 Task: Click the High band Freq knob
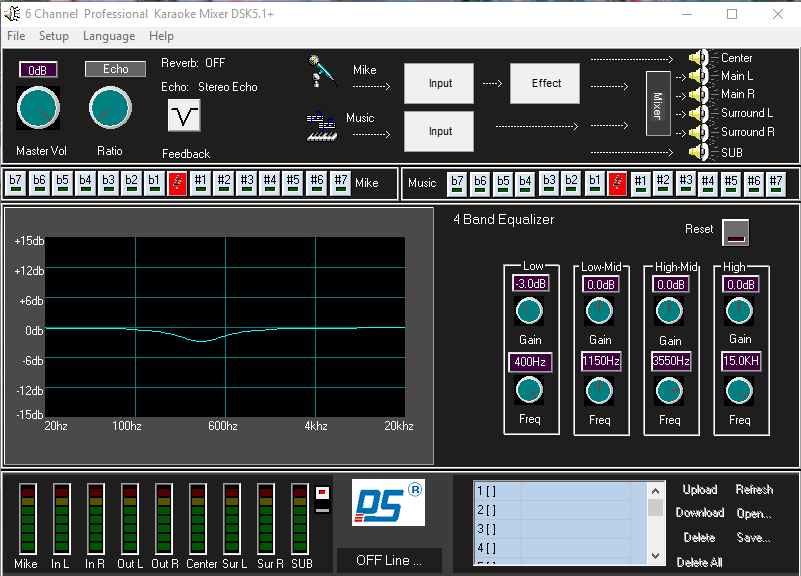(739, 391)
